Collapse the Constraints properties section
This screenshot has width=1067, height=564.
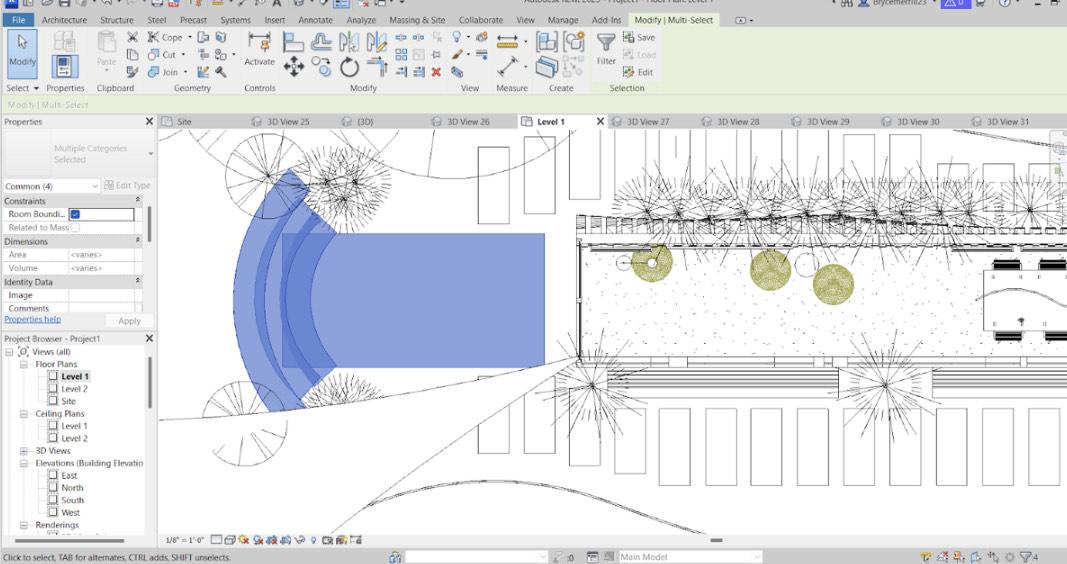138,201
